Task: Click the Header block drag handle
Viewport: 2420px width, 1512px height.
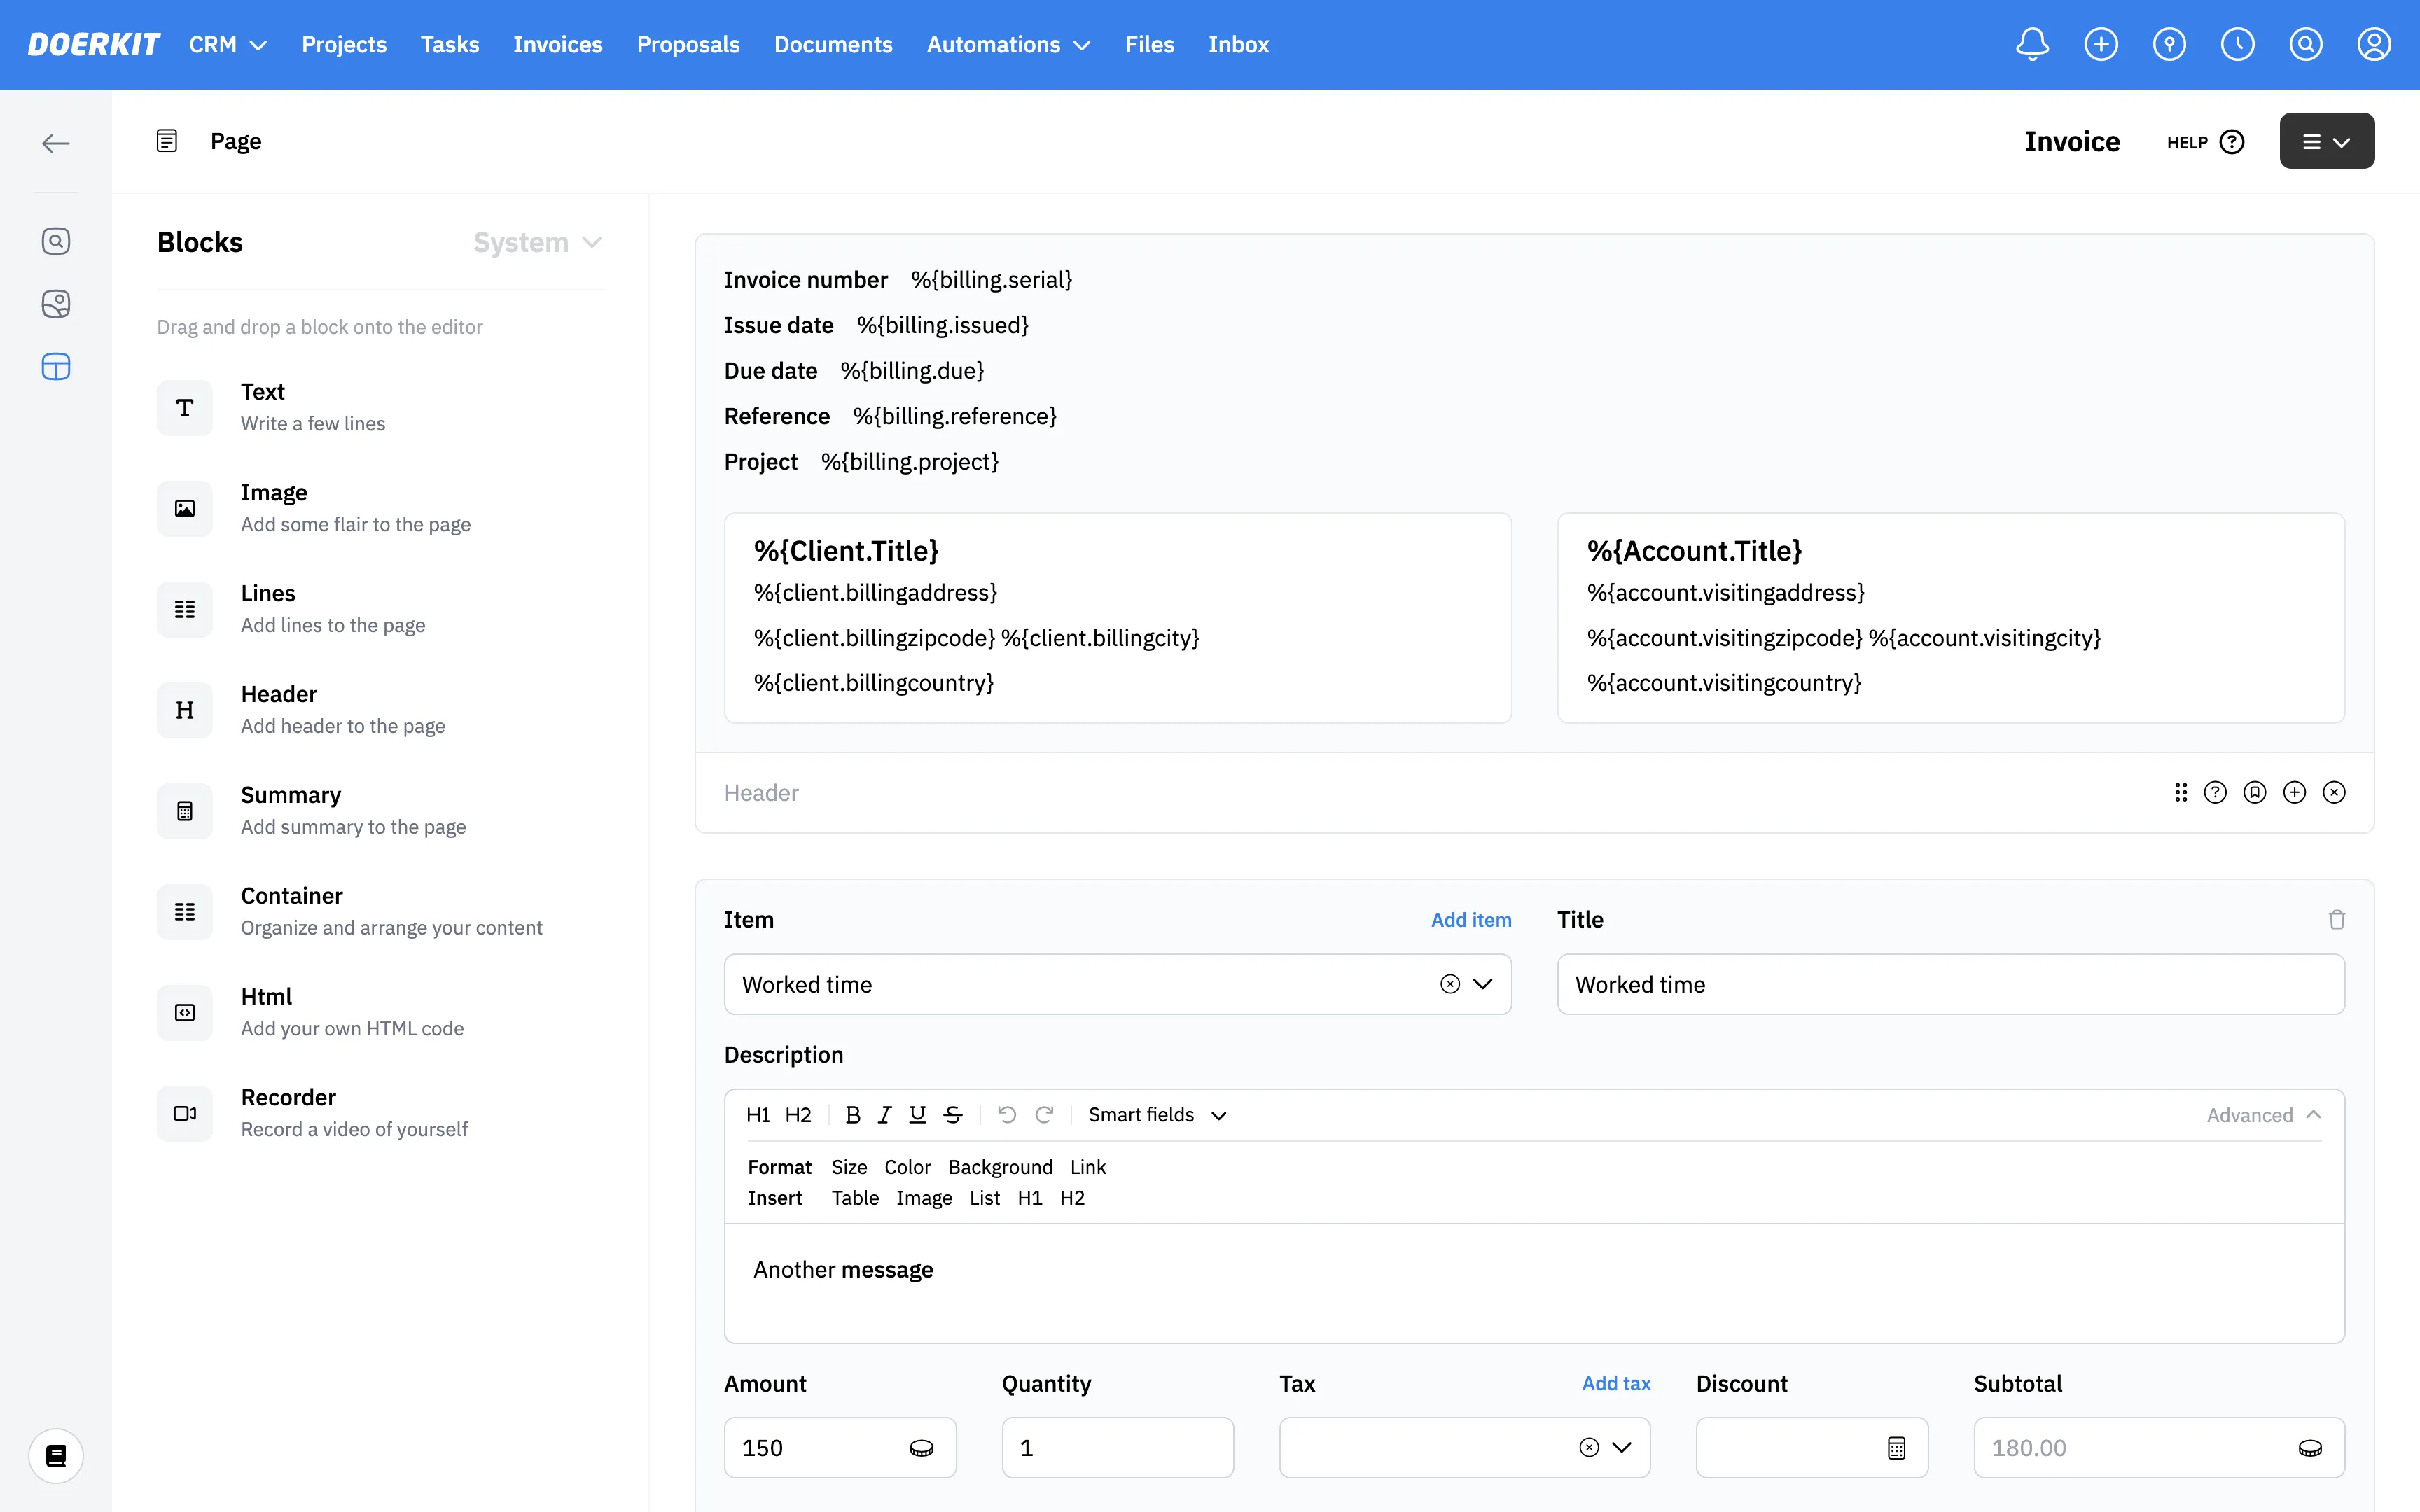Action: click(x=2180, y=792)
